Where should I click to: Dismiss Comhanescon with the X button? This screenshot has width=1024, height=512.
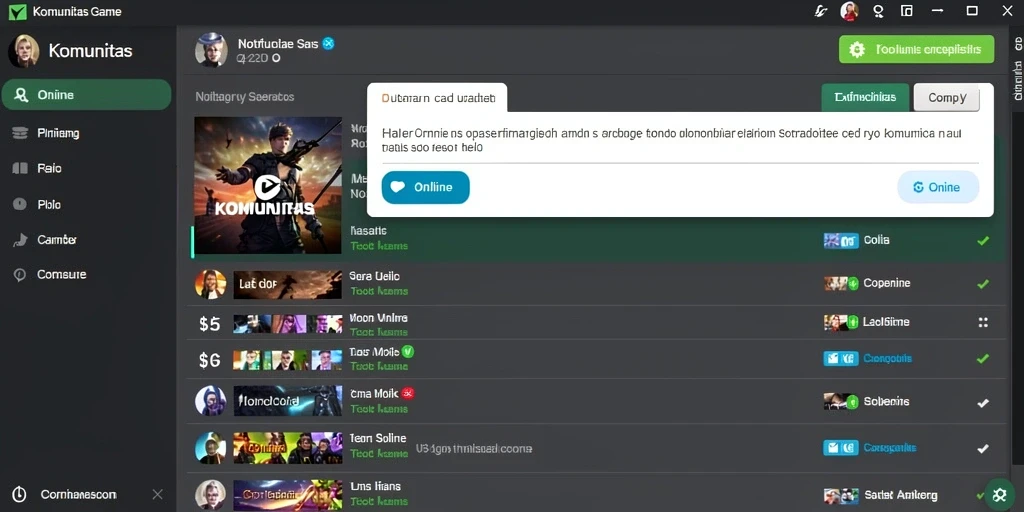coord(157,494)
